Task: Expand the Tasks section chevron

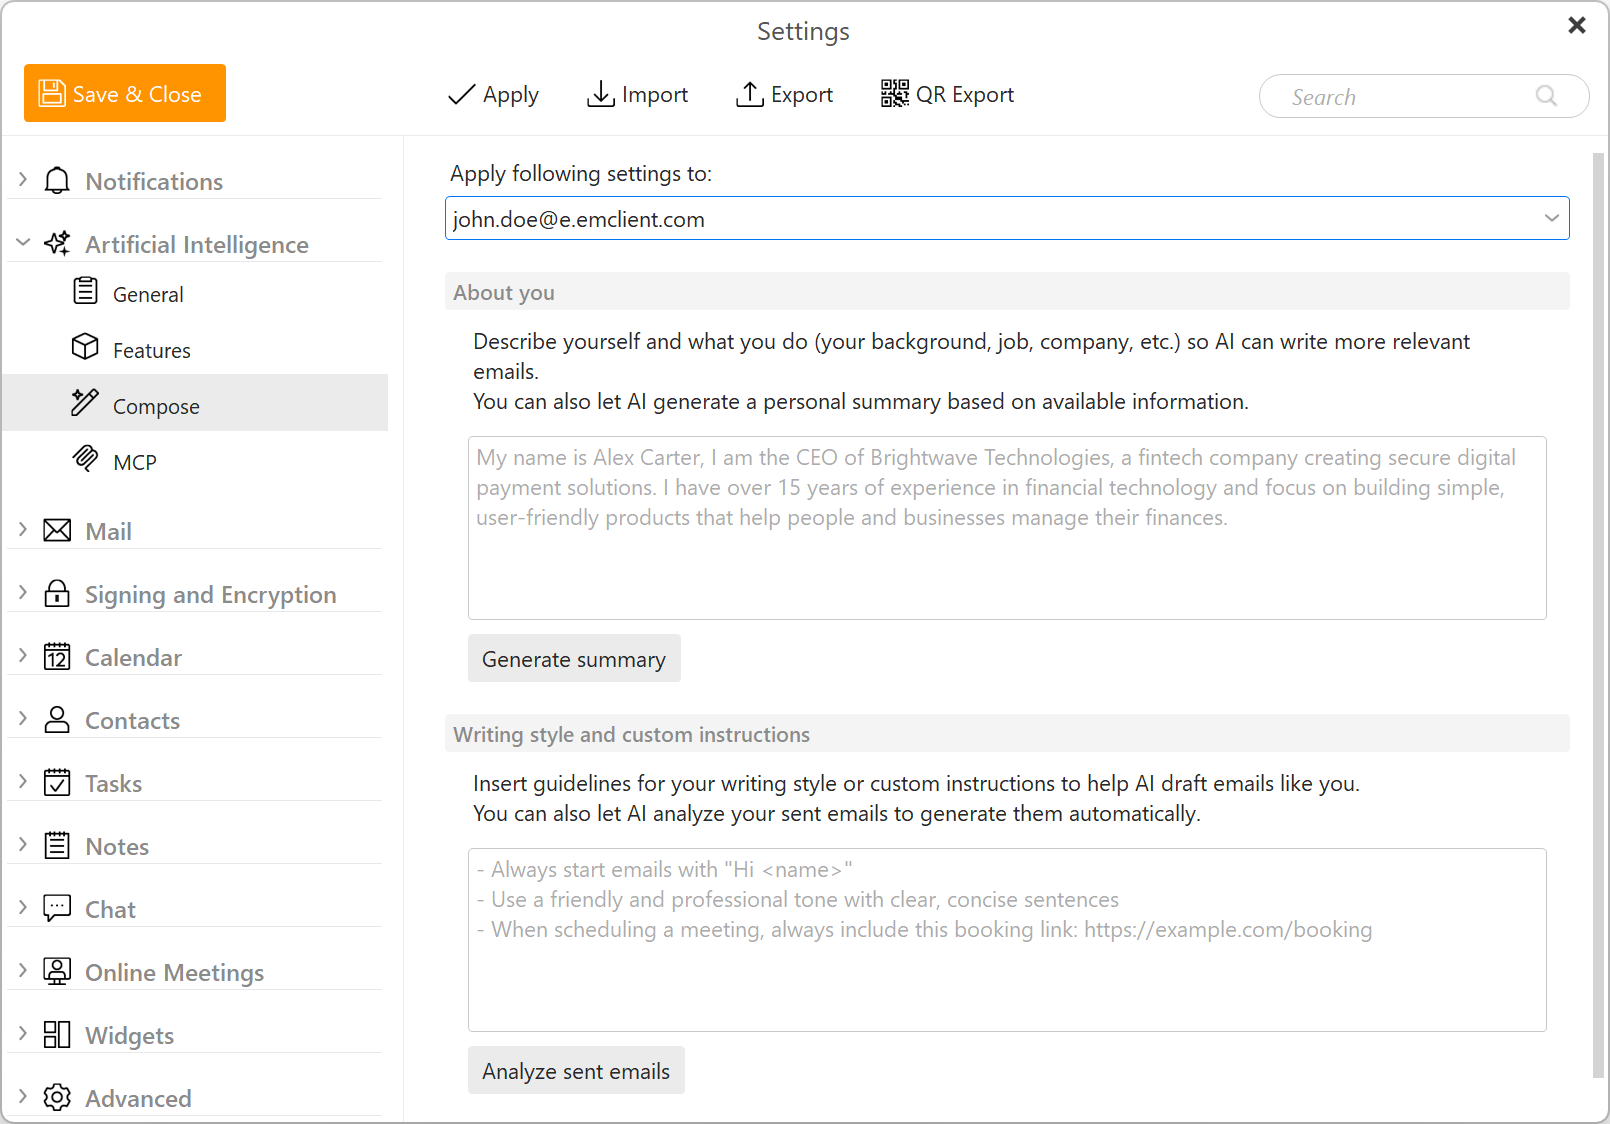Action: (23, 781)
